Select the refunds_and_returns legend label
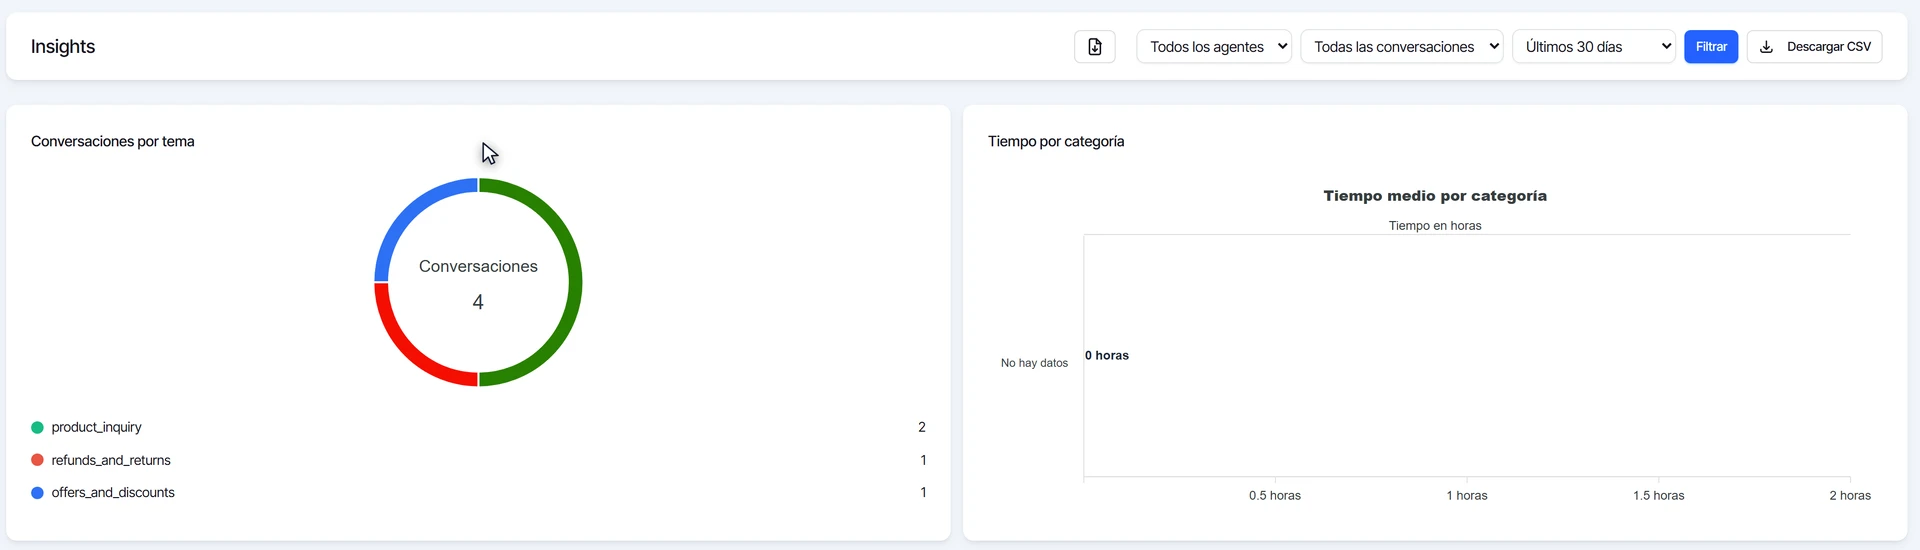 (111, 460)
